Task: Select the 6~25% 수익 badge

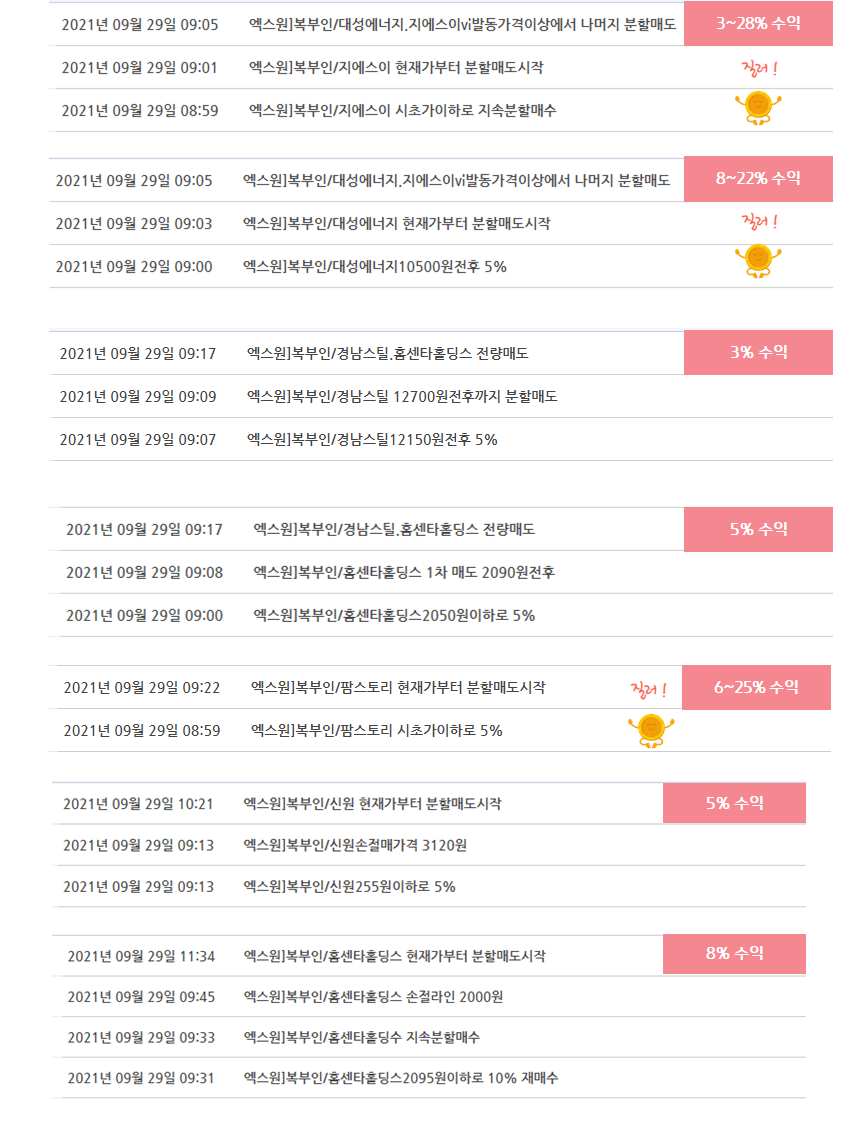Action: [756, 687]
